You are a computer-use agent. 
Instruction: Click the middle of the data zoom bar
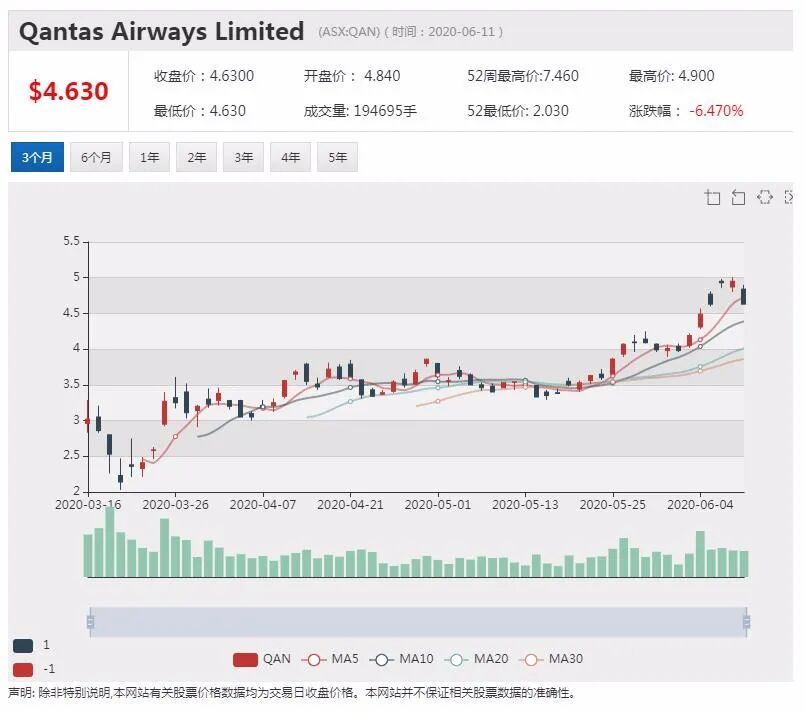pos(418,622)
